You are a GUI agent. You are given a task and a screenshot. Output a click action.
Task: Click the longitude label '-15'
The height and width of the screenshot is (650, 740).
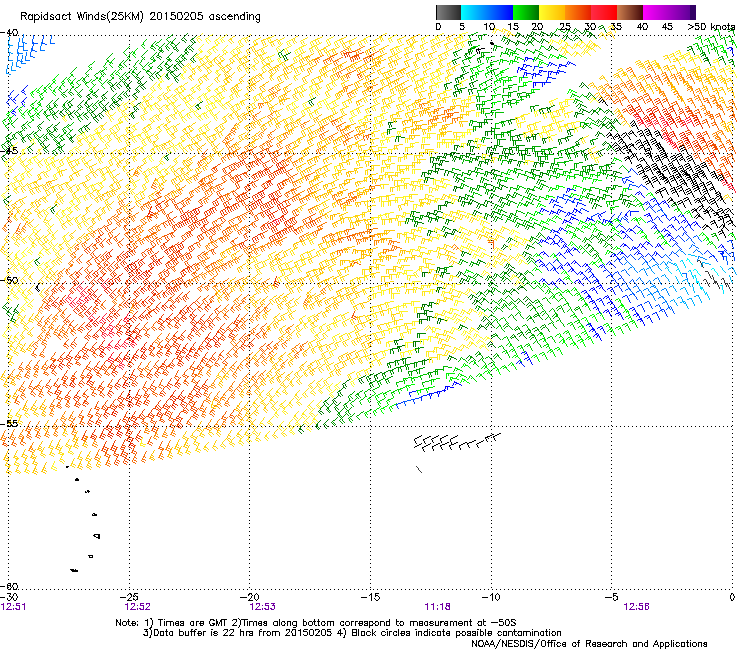(370, 597)
